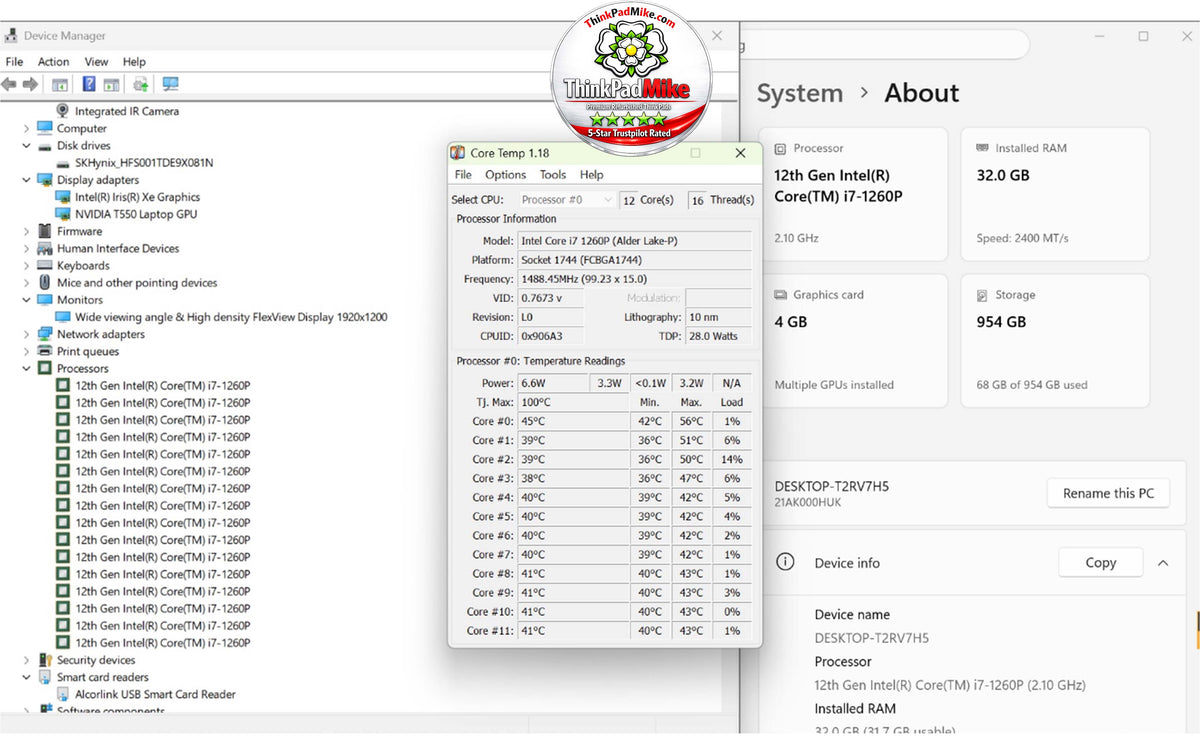
Task: Expand the Computer node chevron
Action: (x=26, y=128)
